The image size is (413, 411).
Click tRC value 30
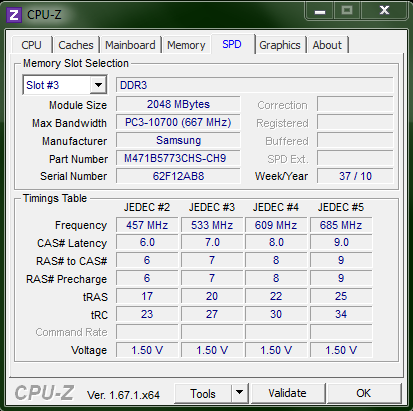tap(276, 314)
